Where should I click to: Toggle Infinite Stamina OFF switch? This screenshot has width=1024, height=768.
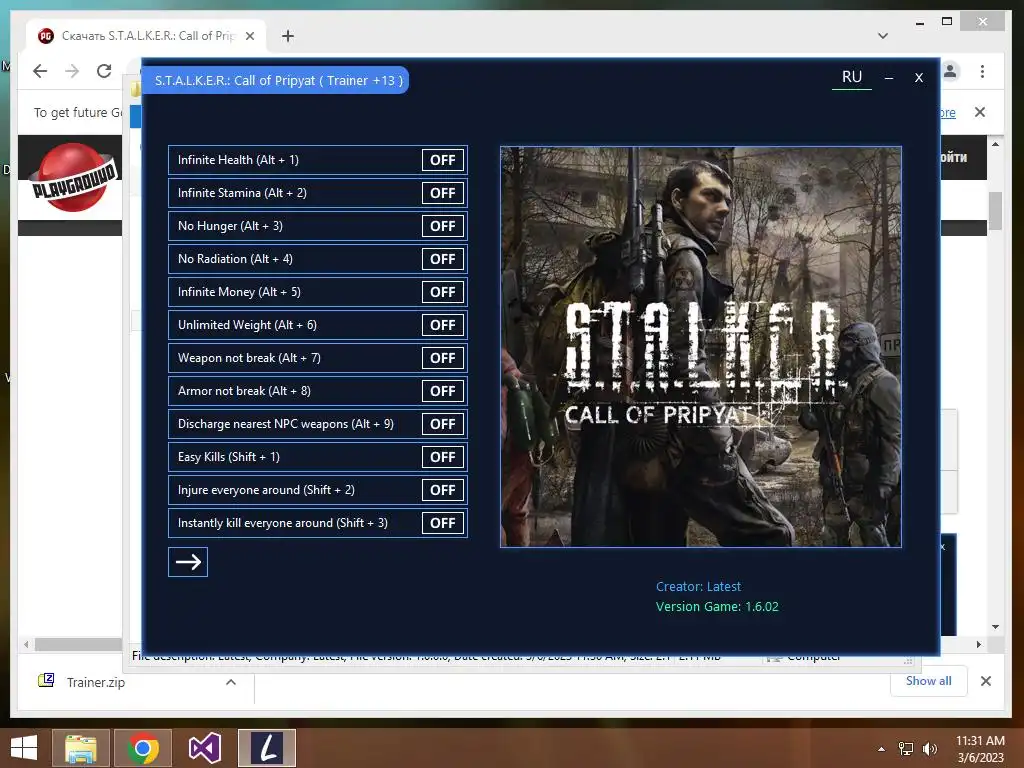coord(443,193)
